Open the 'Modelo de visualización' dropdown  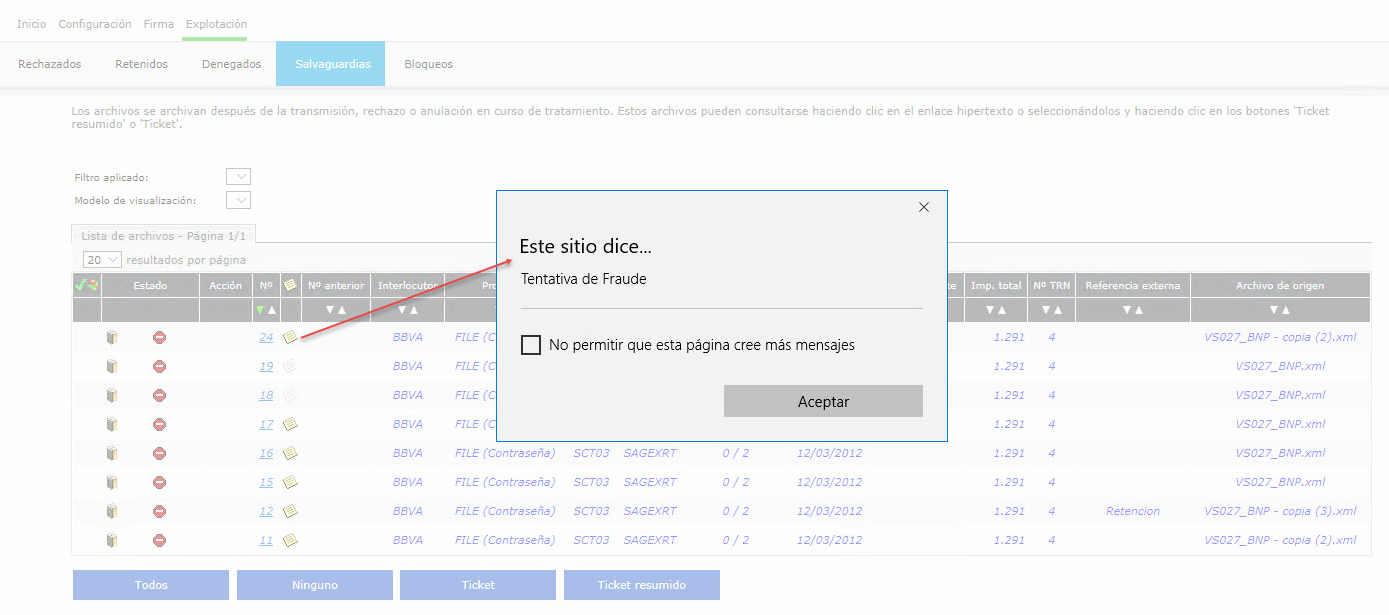point(238,200)
